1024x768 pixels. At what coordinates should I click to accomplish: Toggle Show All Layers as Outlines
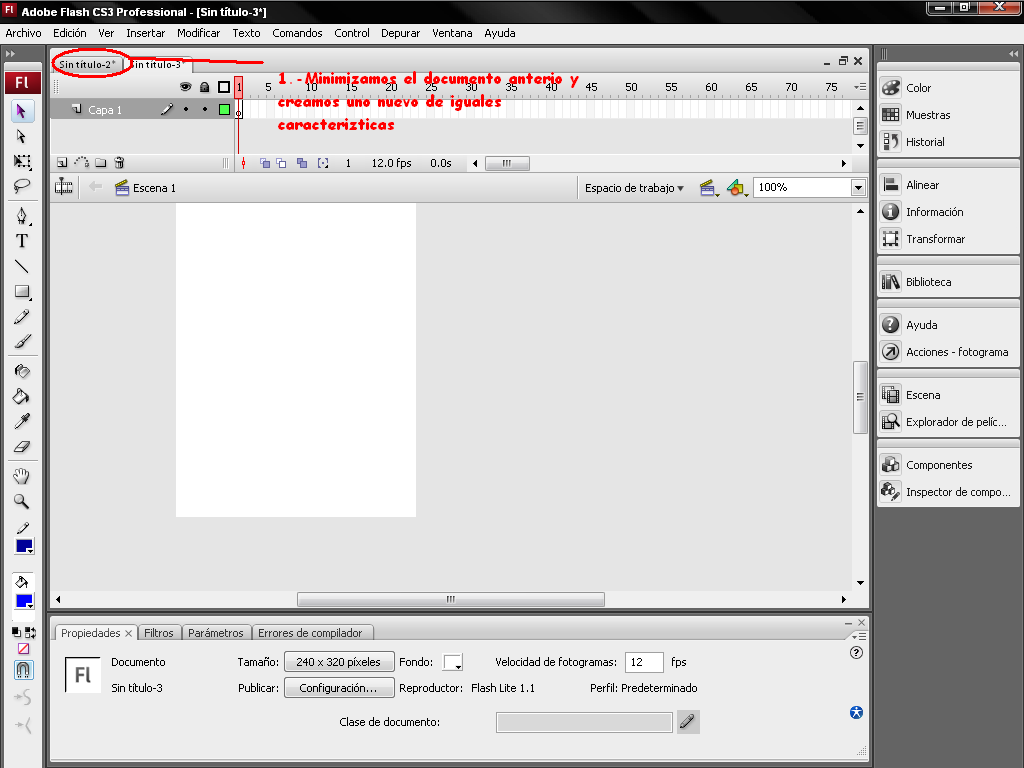point(224,87)
